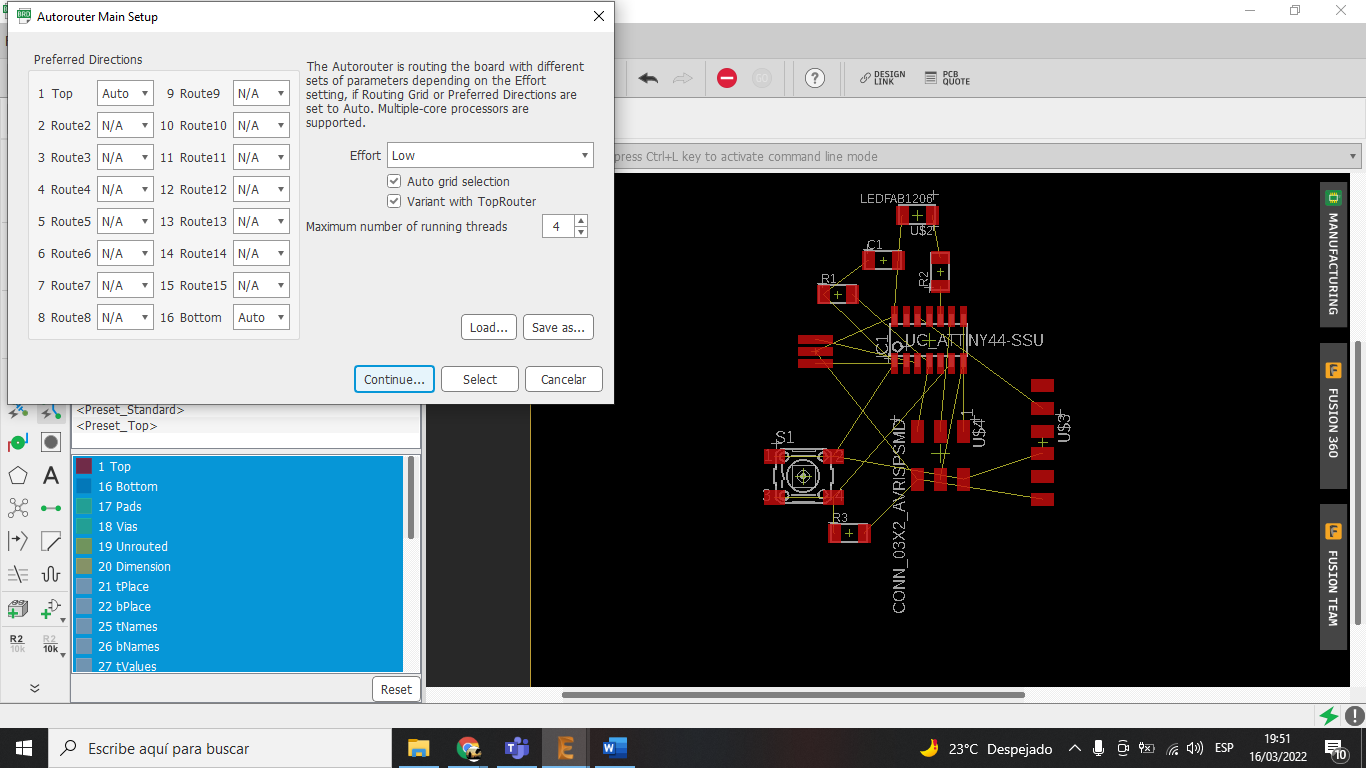This screenshot has width=1366, height=768.
Task: Open the command line history dropdown arrow
Action: [1354, 156]
